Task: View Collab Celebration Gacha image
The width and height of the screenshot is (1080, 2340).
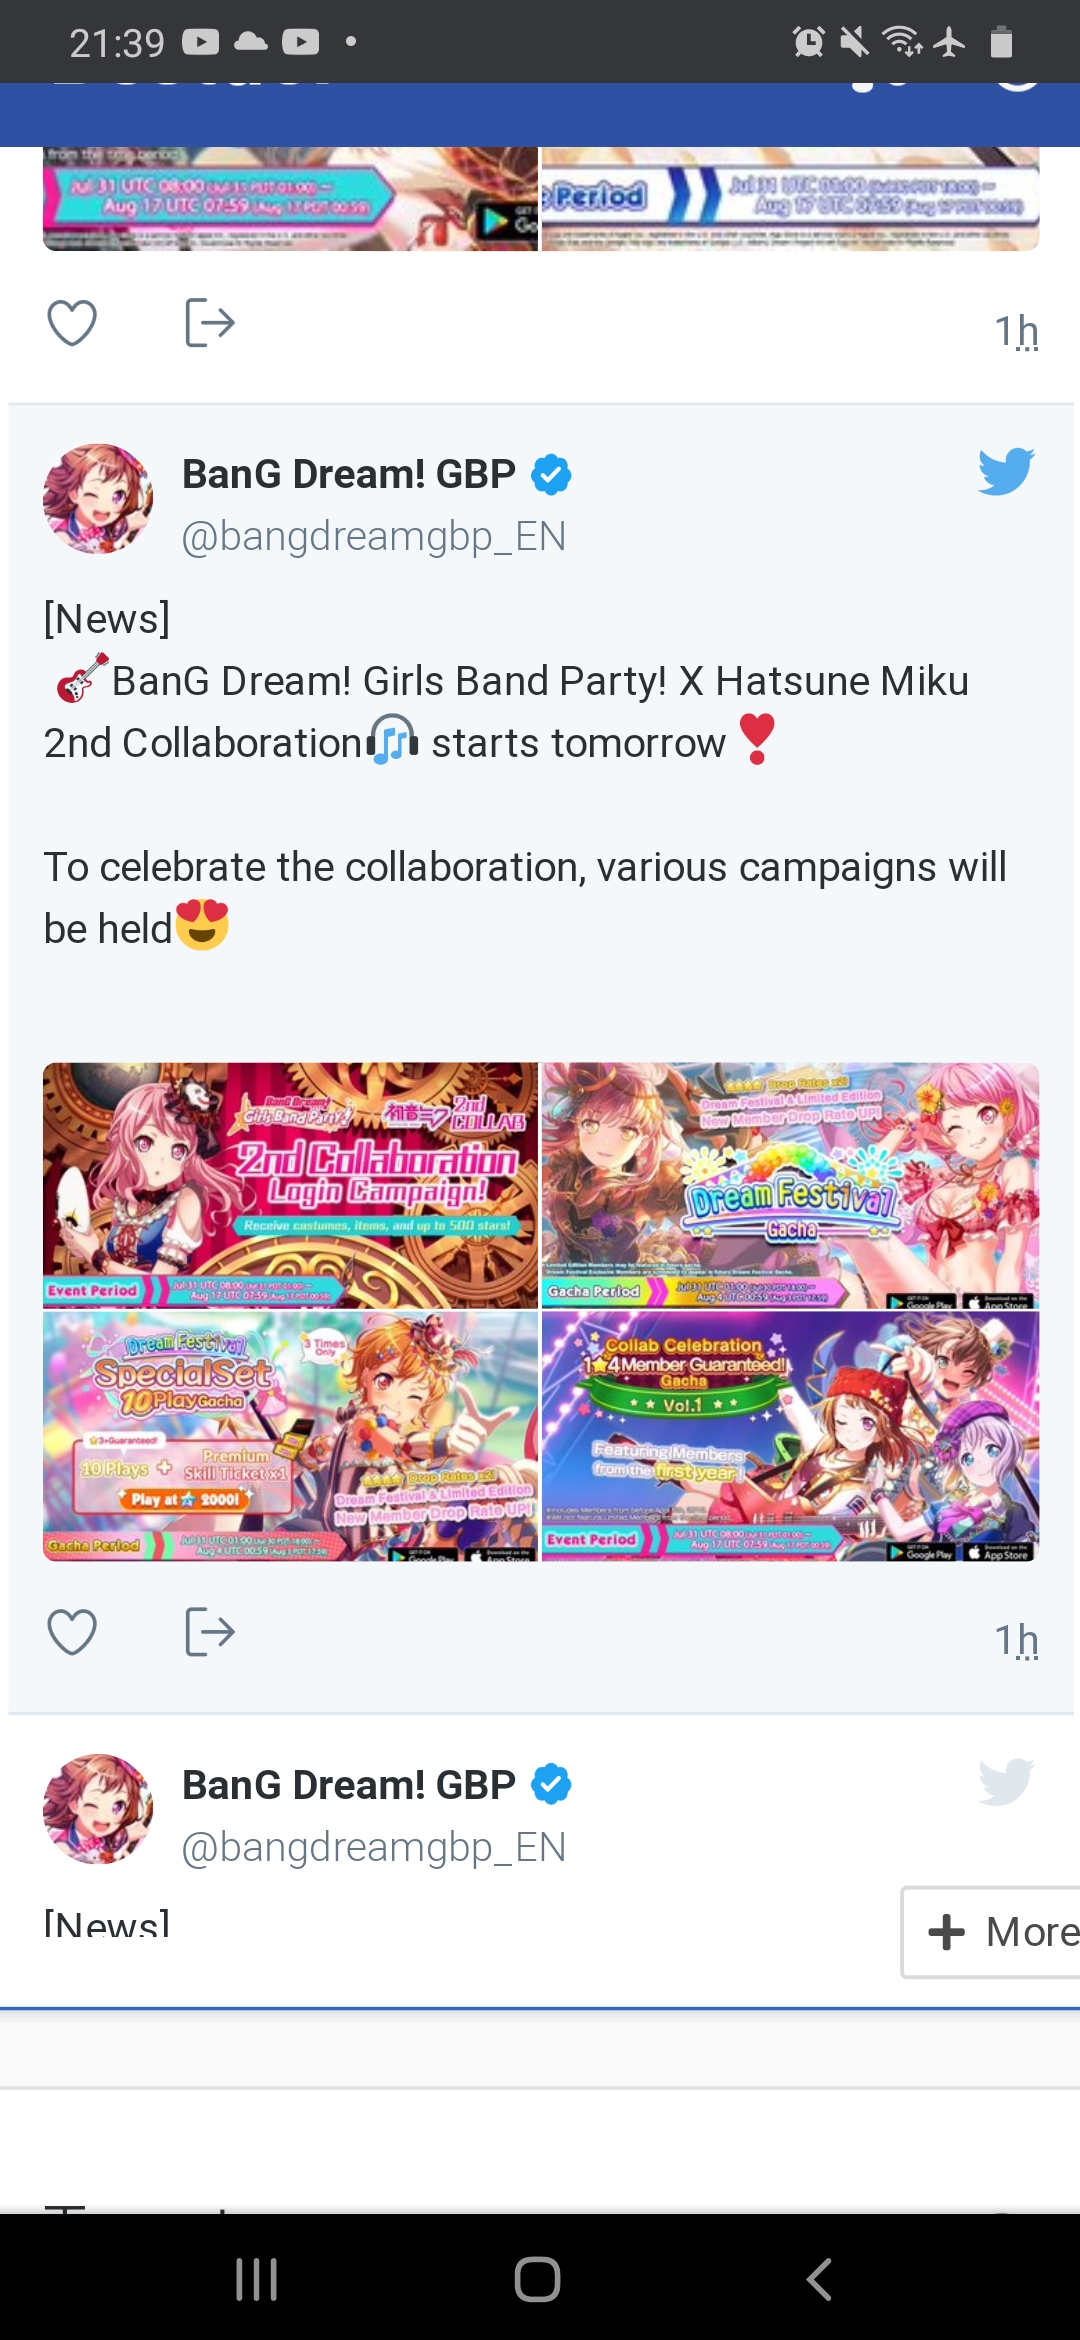Action: tap(790, 1437)
